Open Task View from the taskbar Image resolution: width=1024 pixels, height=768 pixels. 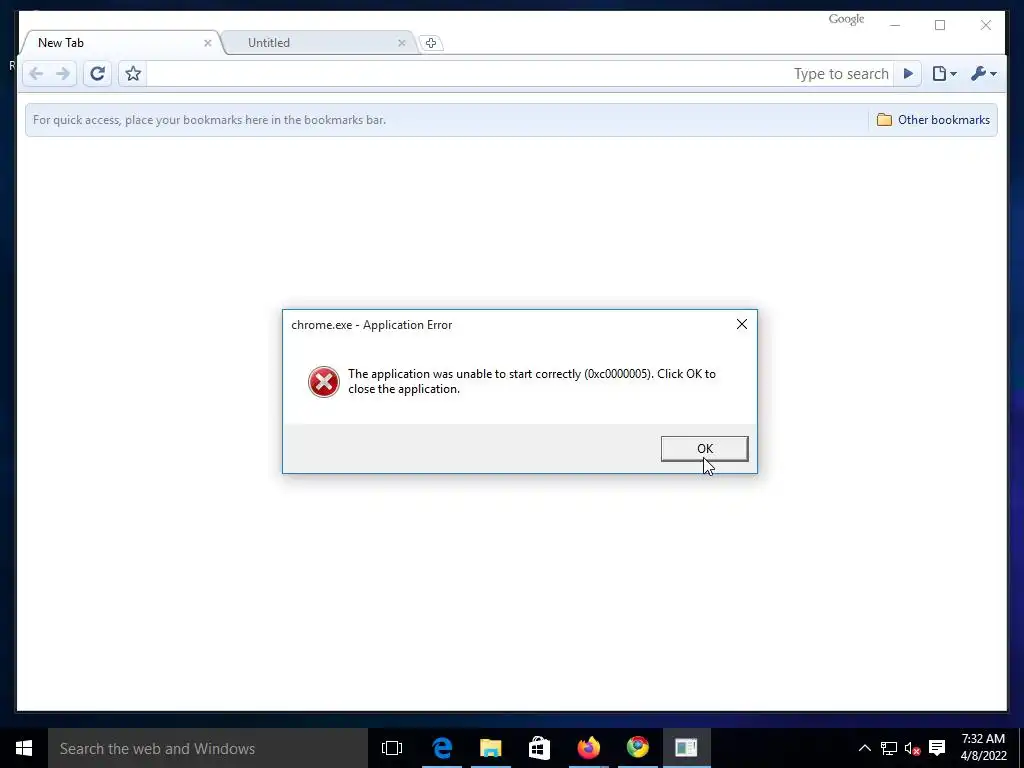(x=392, y=748)
